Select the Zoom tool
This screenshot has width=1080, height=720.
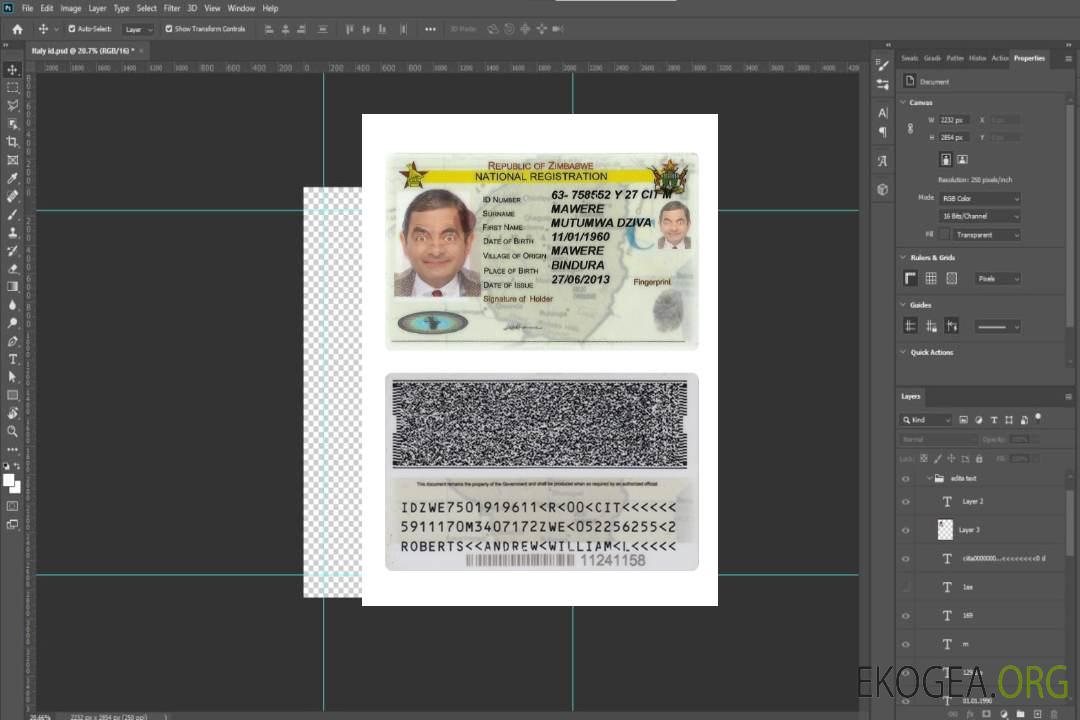pyautogui.click(x=13, y=431)
